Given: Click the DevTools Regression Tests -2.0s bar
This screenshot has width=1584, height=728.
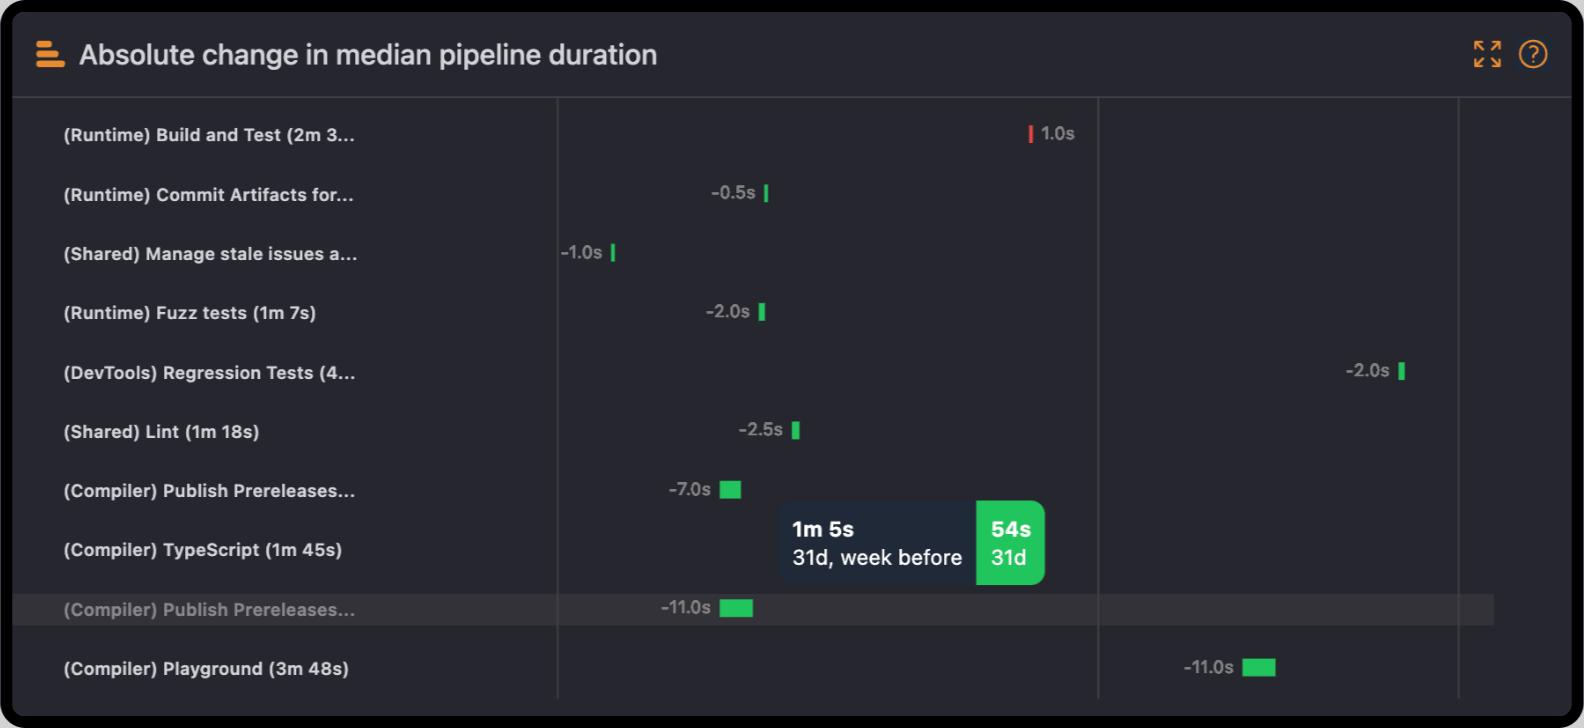Looking at the screenshot, I should coord(1401,371).
